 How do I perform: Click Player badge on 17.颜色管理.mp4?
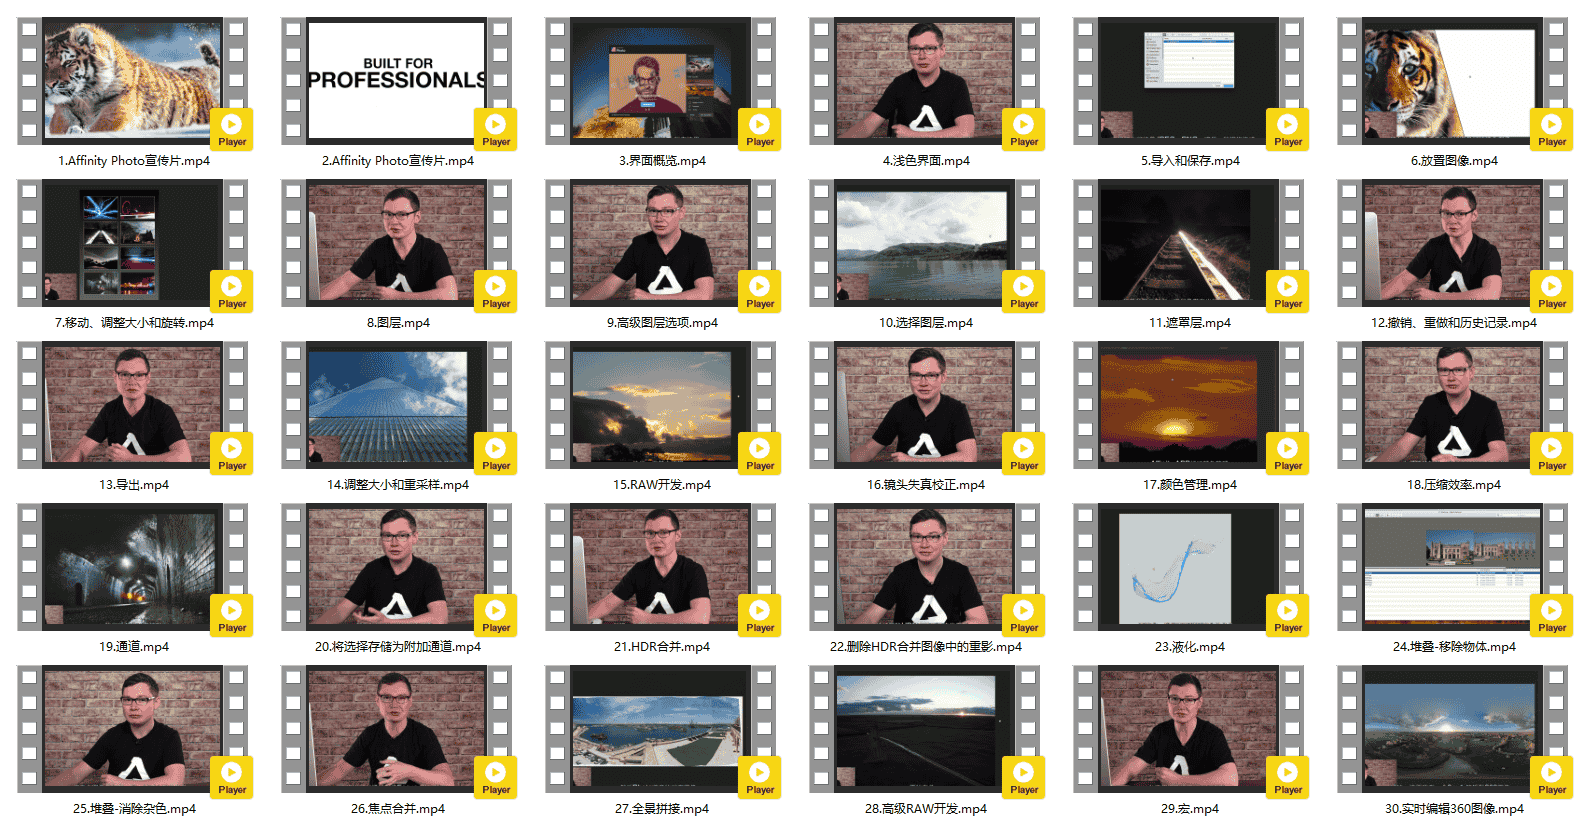(x=1288, y=453)
